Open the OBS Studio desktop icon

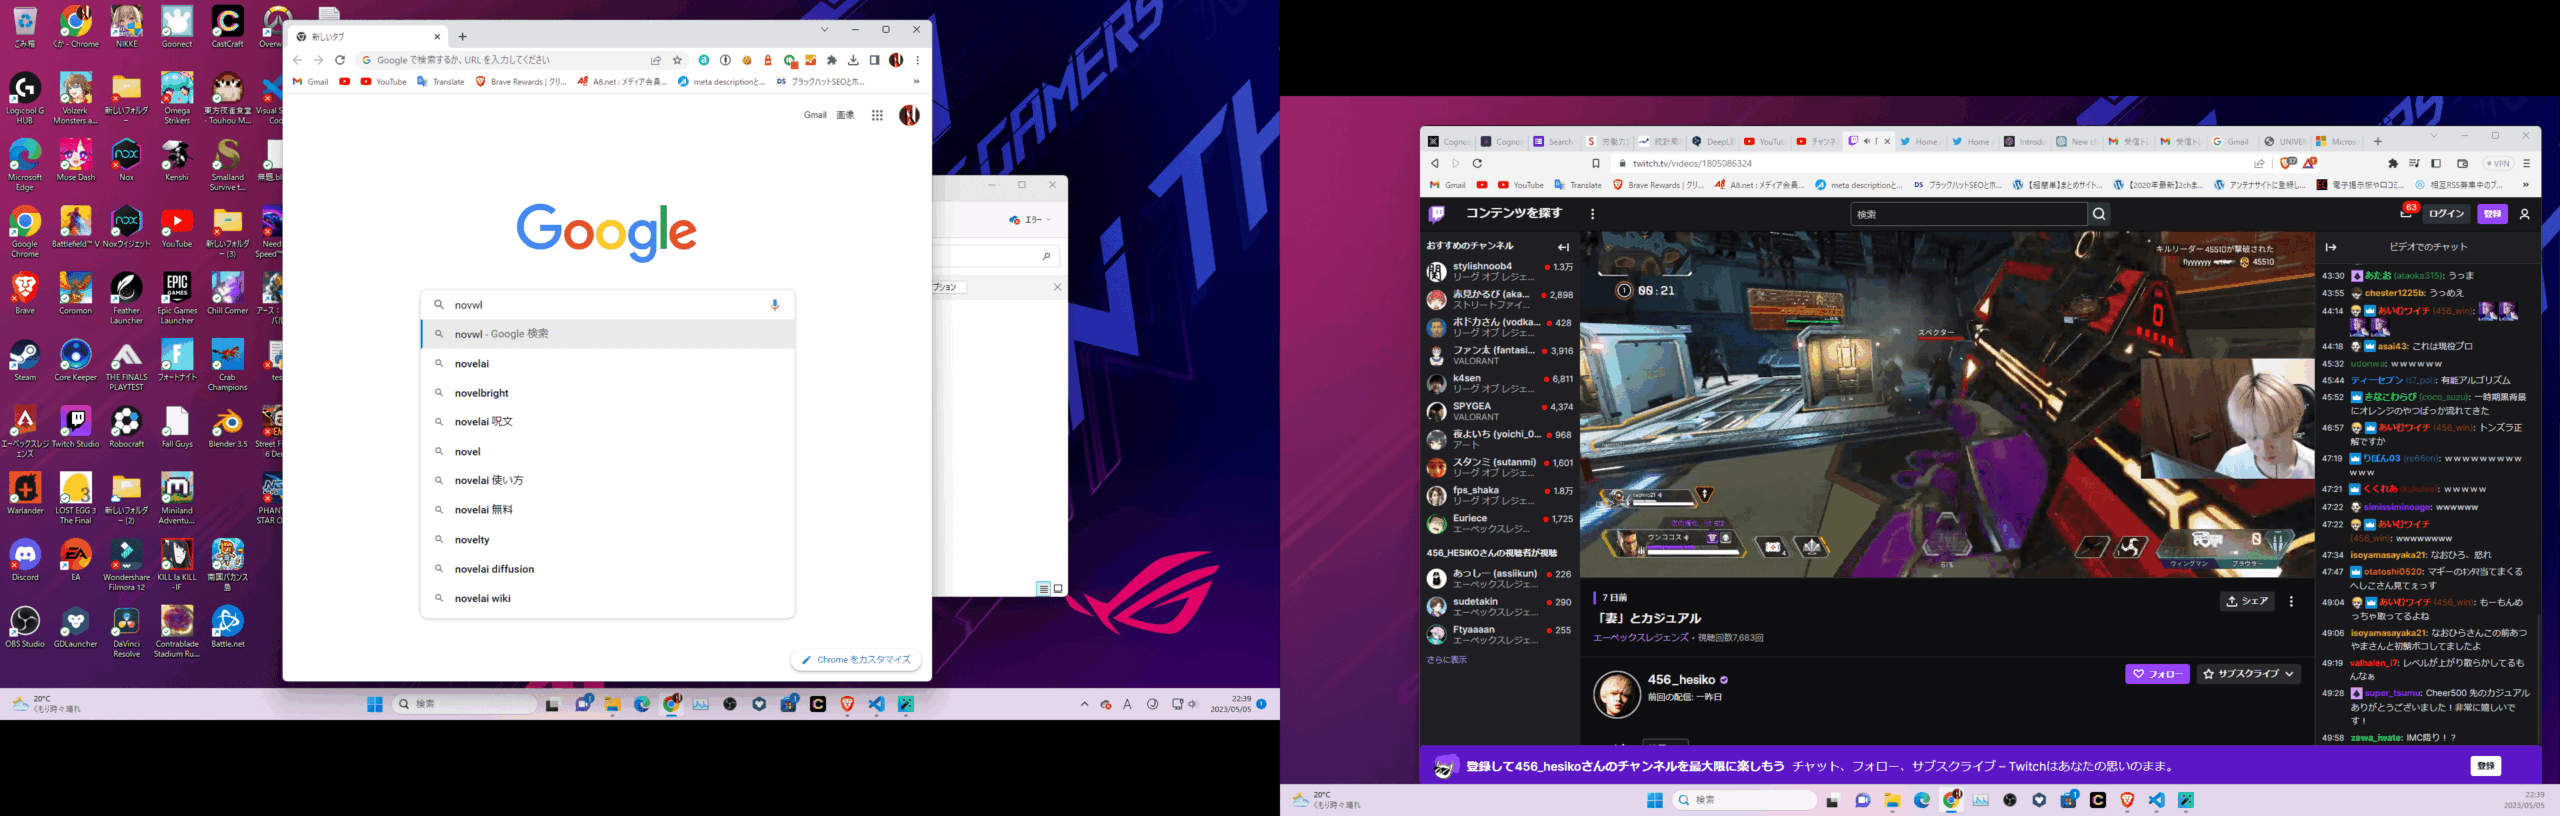point(25,625)
